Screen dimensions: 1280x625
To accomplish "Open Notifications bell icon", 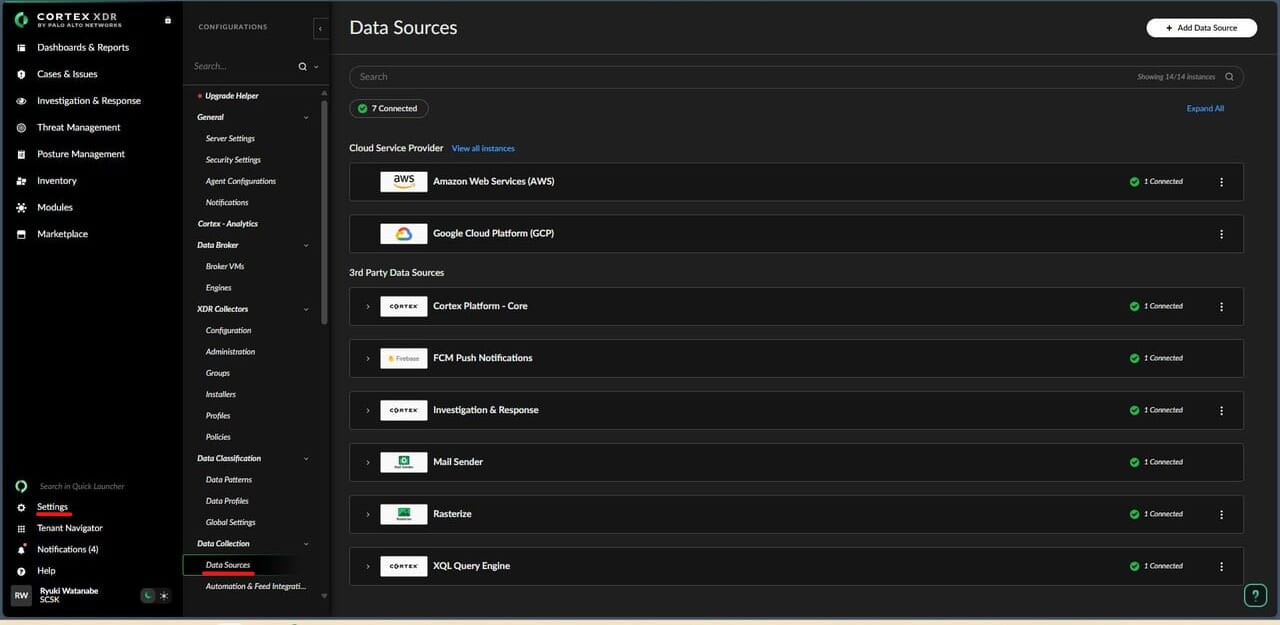I will tap(21, 550).
